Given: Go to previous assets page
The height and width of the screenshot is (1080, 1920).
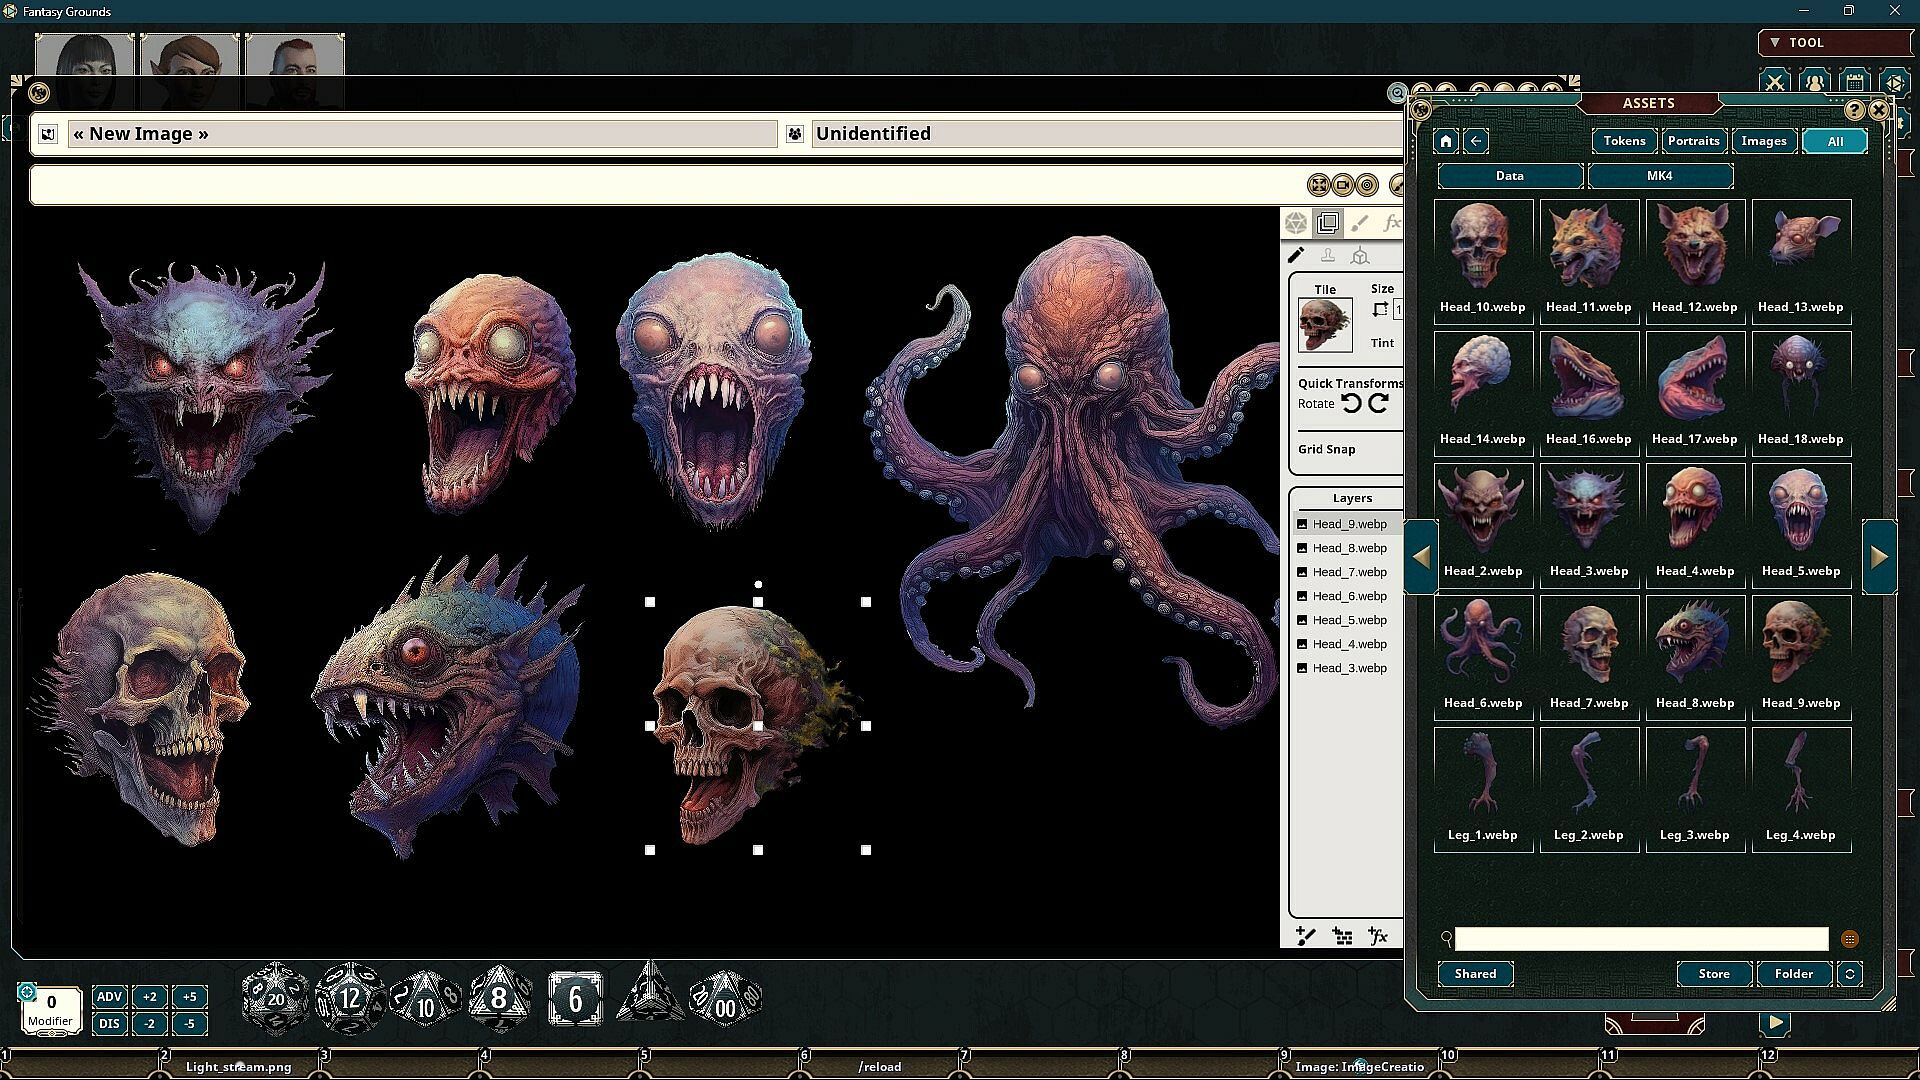Looking at the screenshot, I should (x=1421, y=557).
